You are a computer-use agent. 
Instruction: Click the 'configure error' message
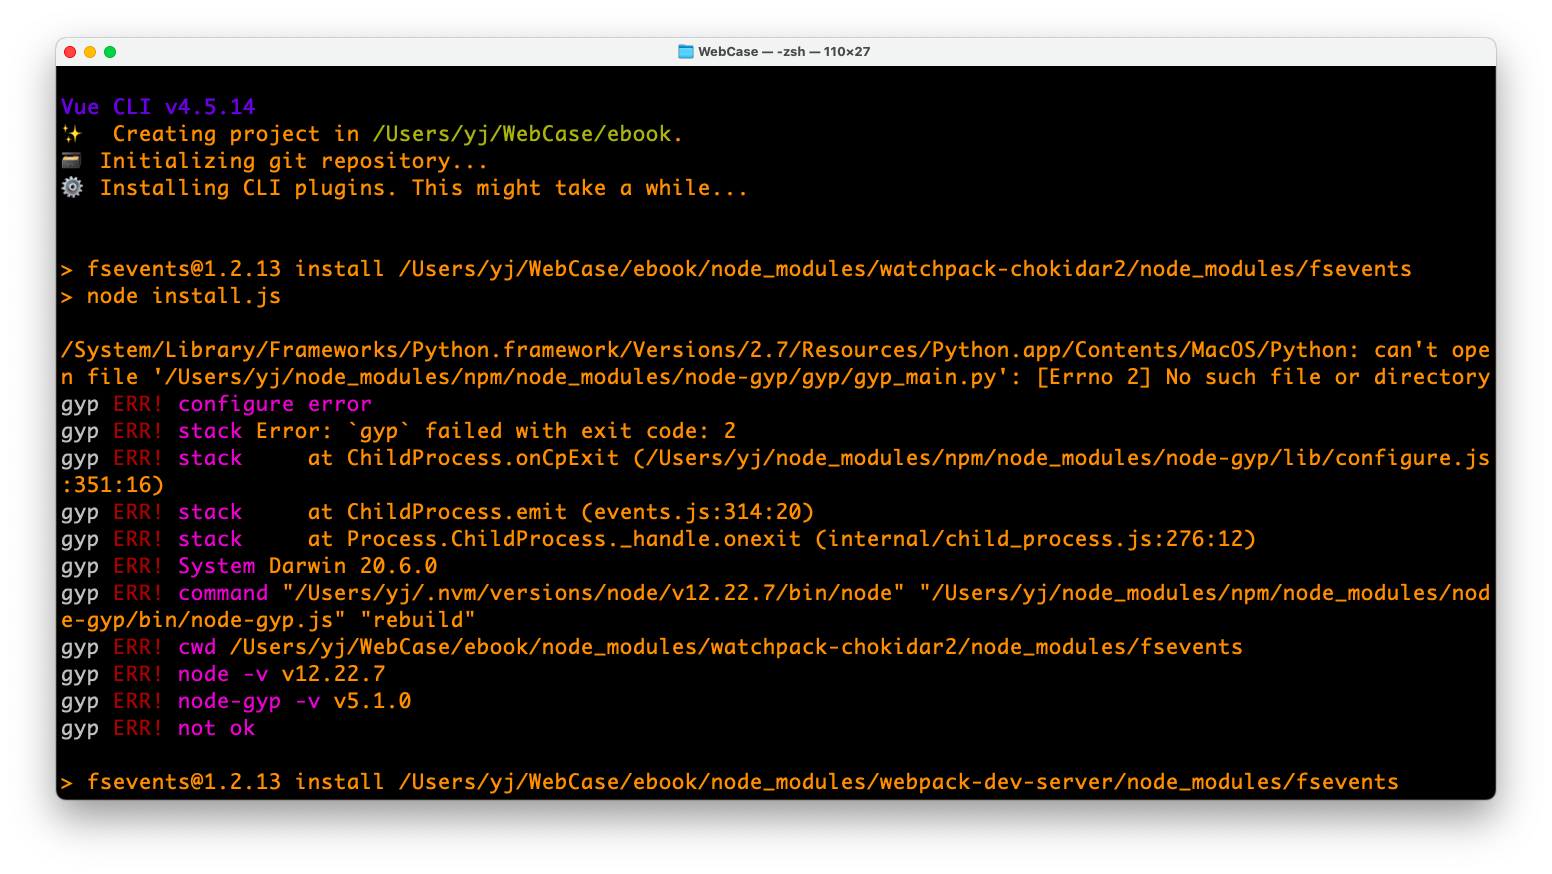(x=275, y=404)
